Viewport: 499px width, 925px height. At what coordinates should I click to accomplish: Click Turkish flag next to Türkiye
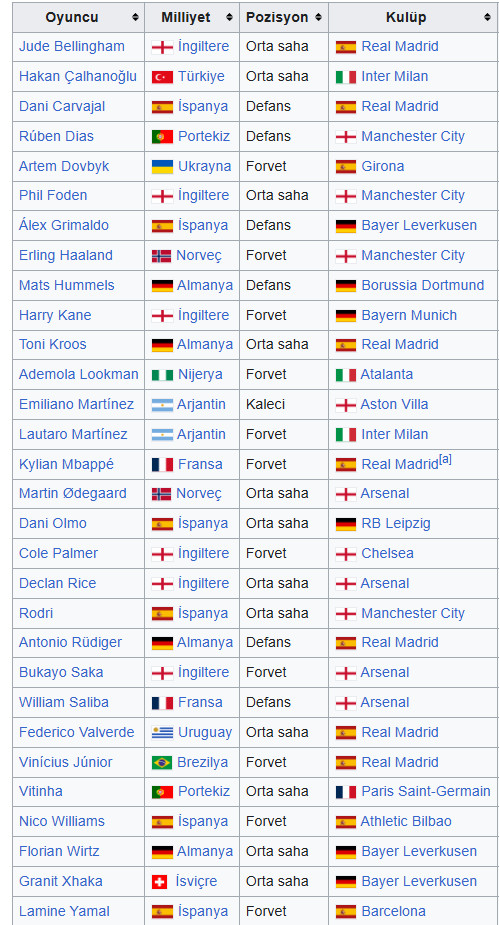[x=162, y=77]
